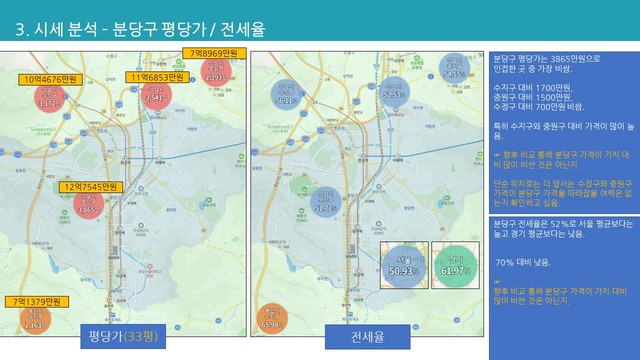Viewport: 640px width, 360px height.
Task: Select the blue 50.55% jeonse bubble
Action: click(454, 68)
